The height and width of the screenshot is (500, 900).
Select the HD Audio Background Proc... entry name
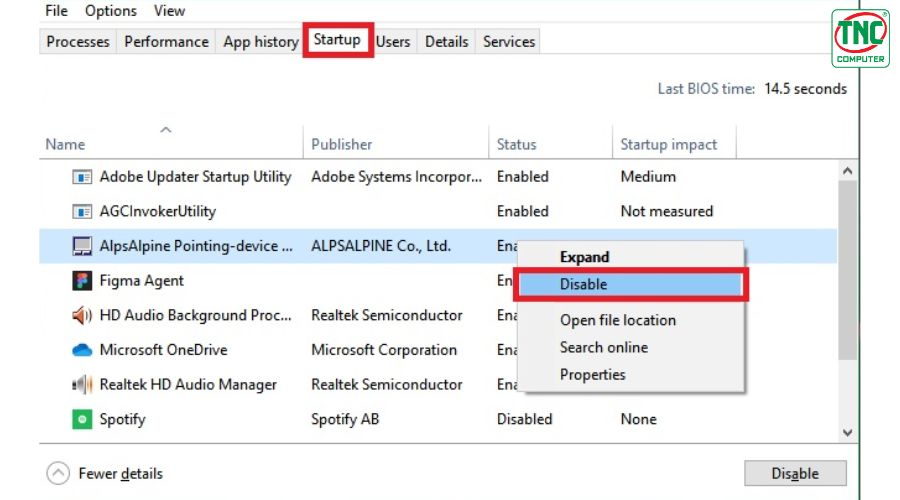click(195, 315)
